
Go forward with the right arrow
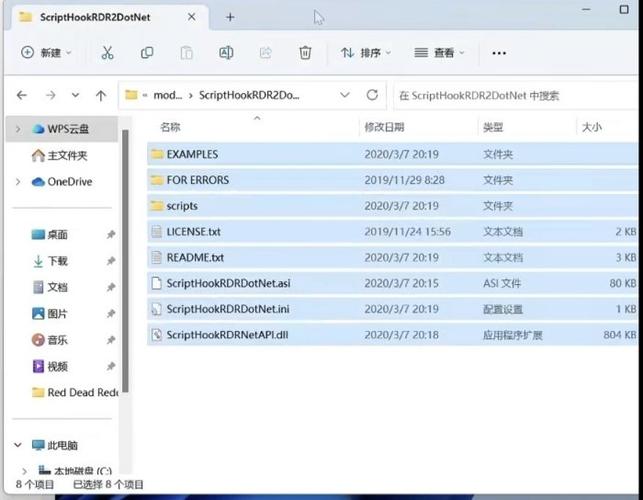[50, 96]
